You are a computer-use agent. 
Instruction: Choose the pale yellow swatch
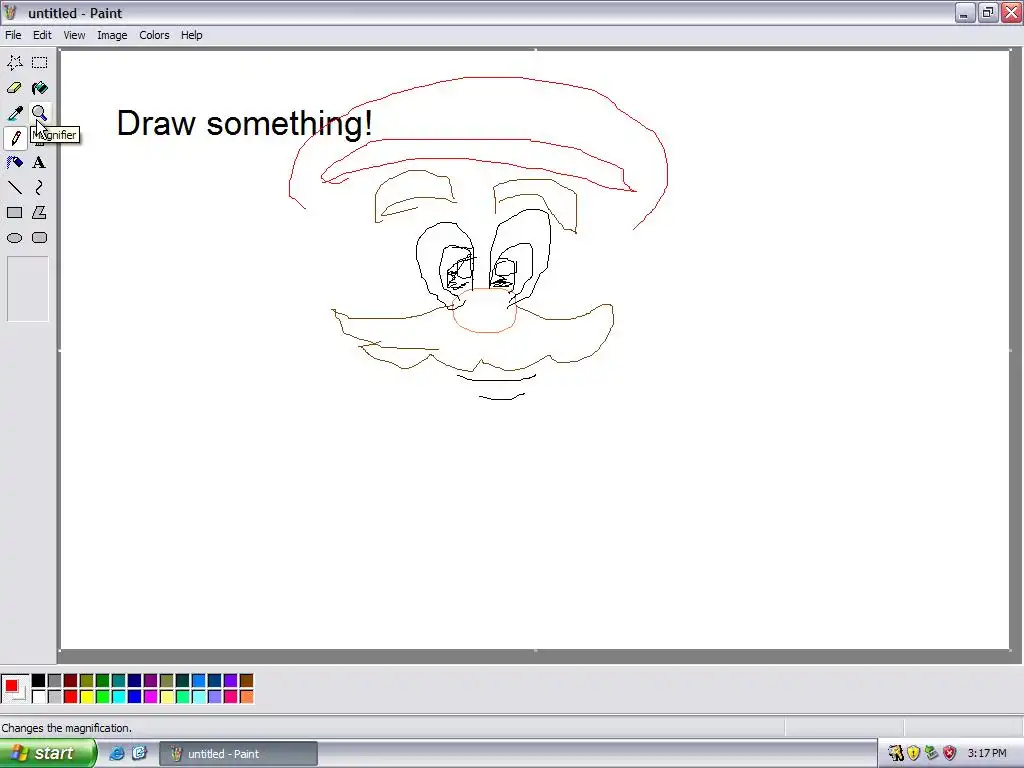coord(167,697)
